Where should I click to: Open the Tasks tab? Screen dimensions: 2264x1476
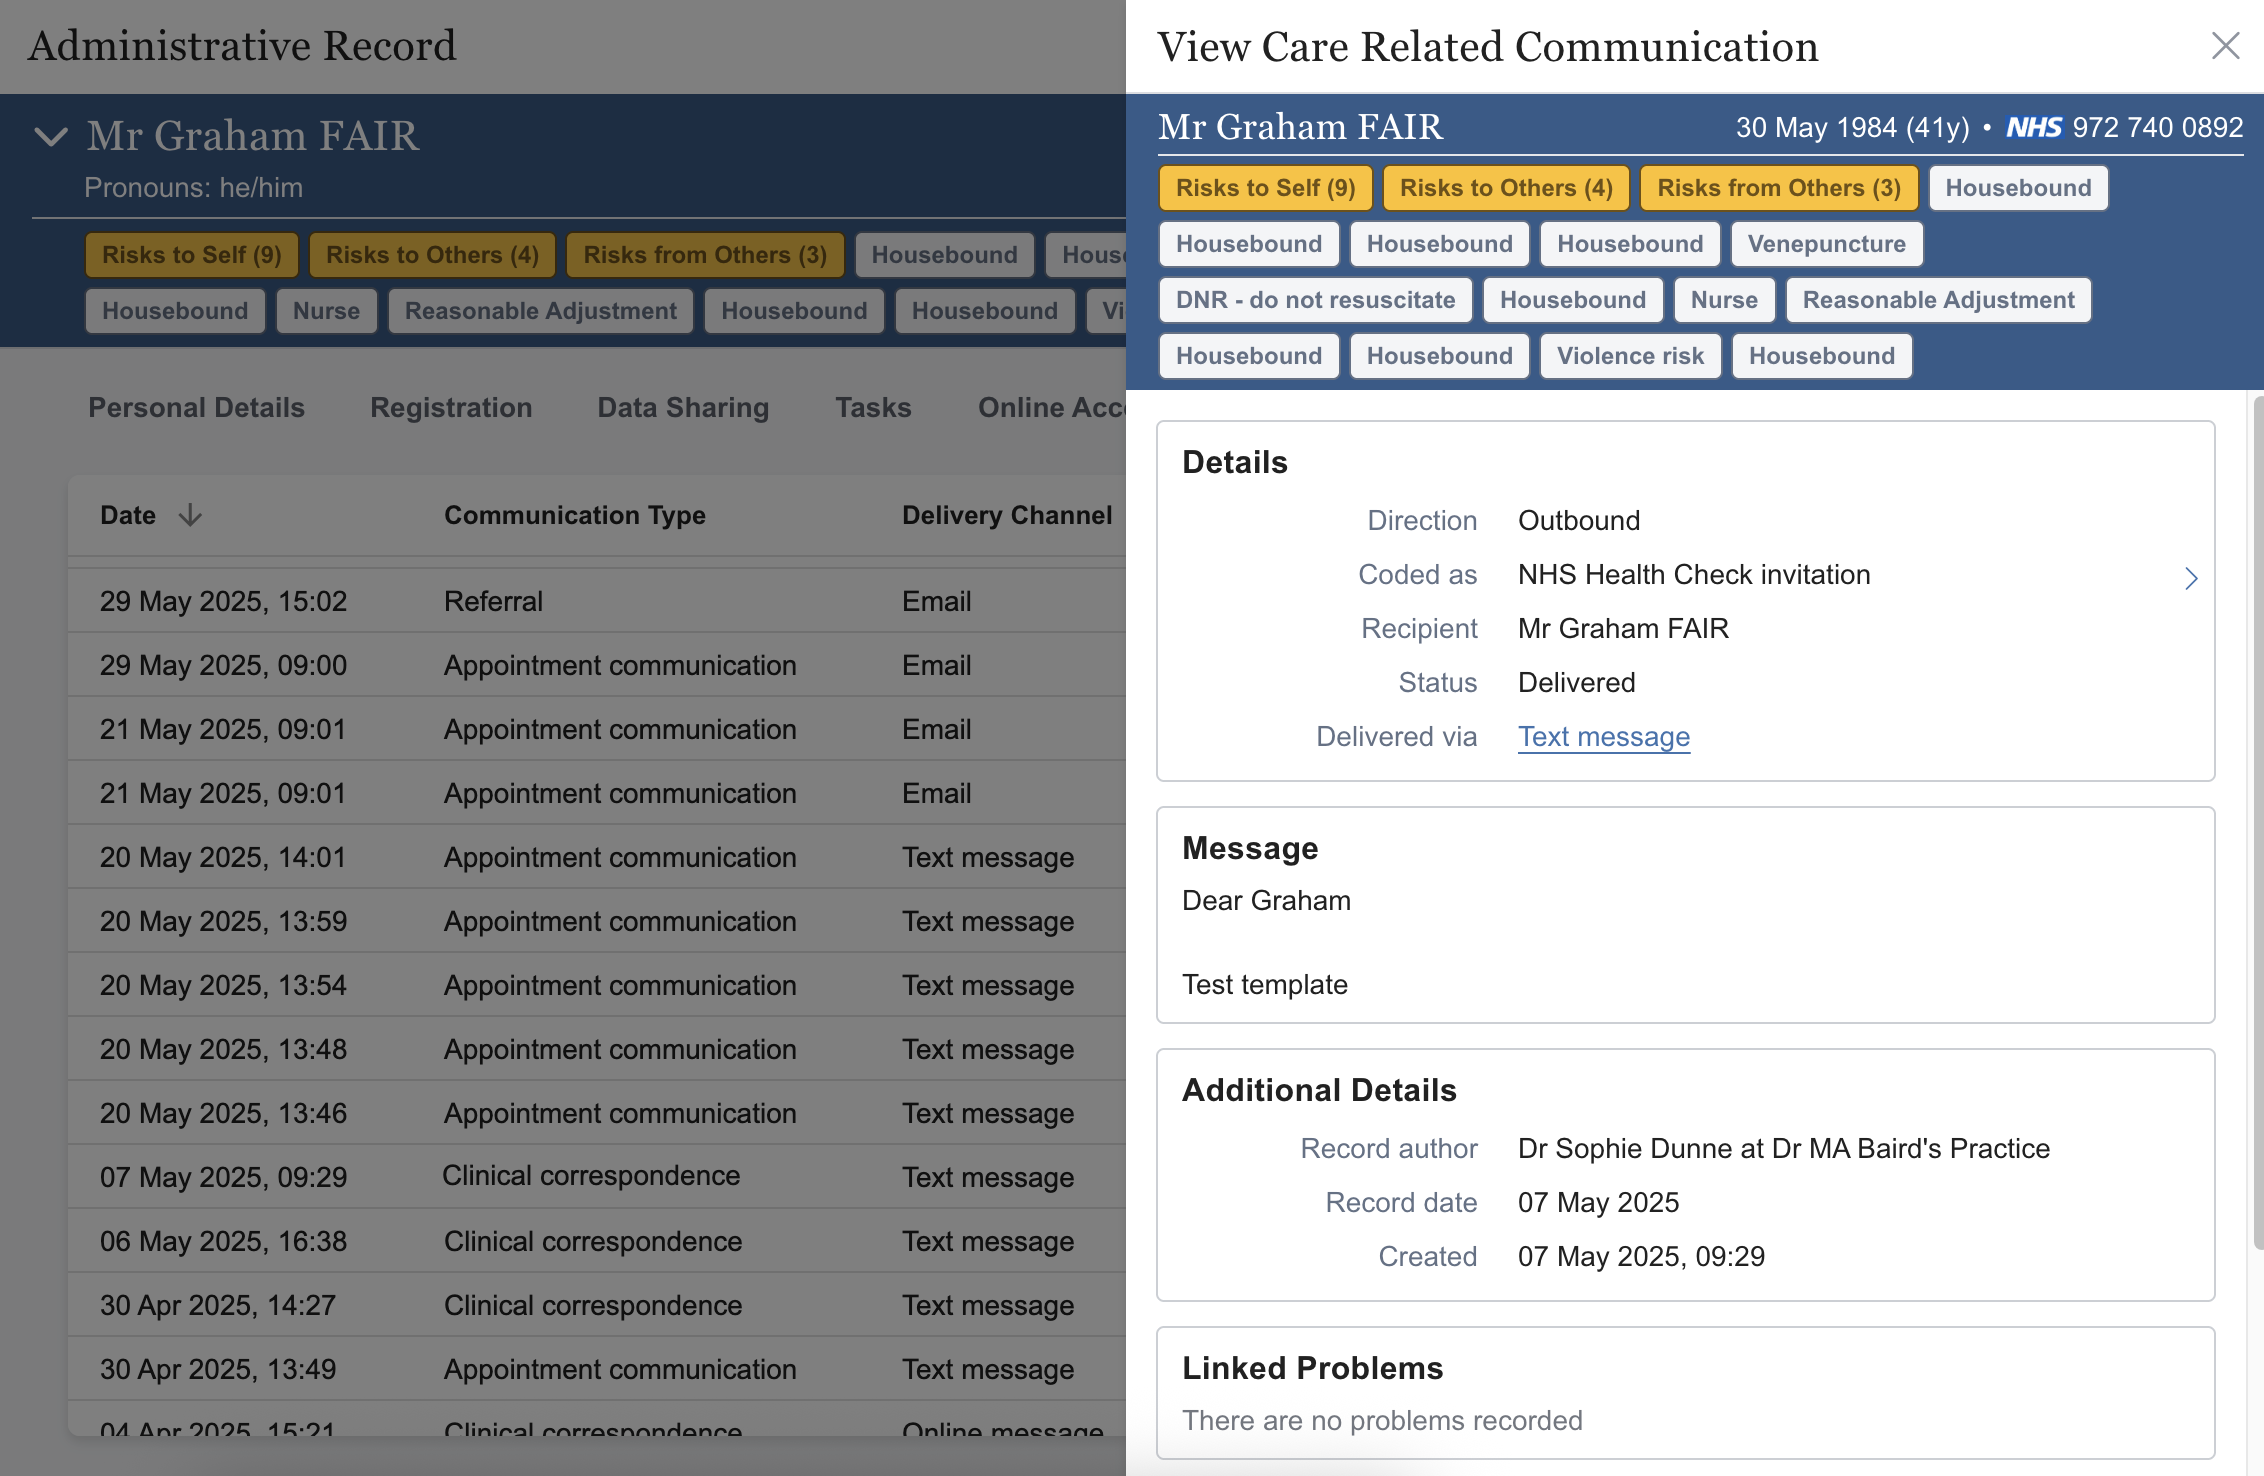pyautogui.click(x=873, y=408)
